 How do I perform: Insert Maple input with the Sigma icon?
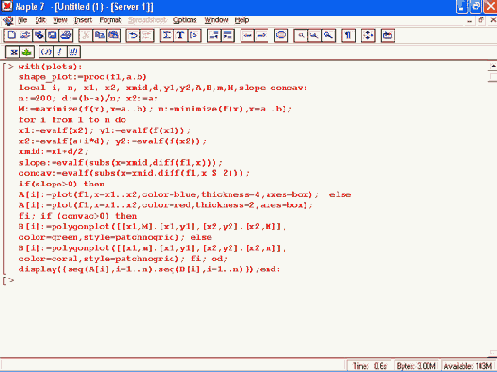pos(167,35)
